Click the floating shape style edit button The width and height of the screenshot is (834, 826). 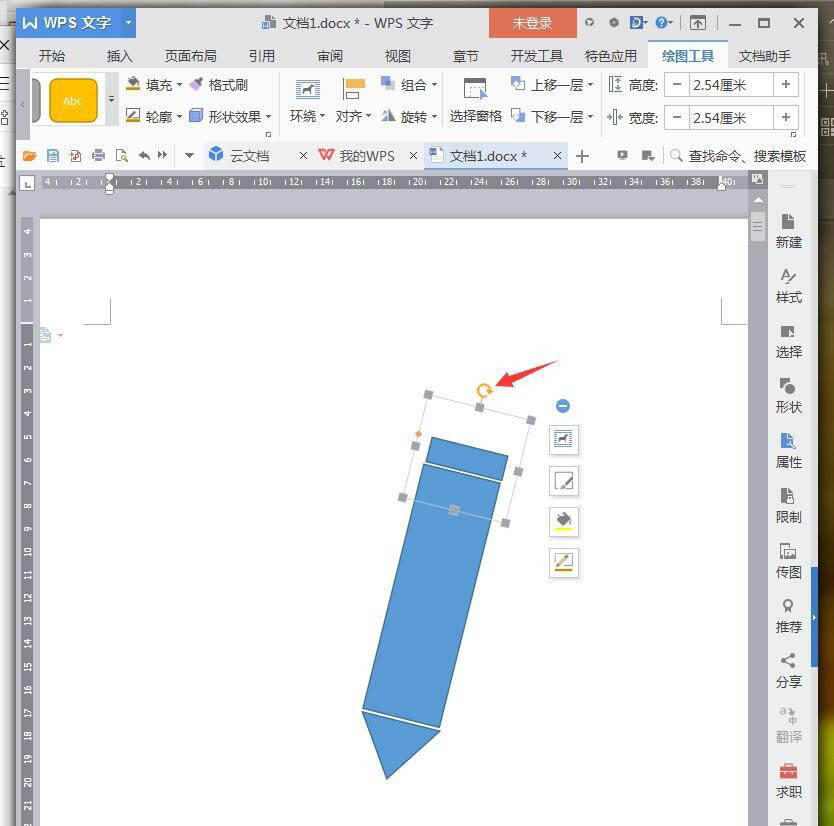(x=563, y=481)
